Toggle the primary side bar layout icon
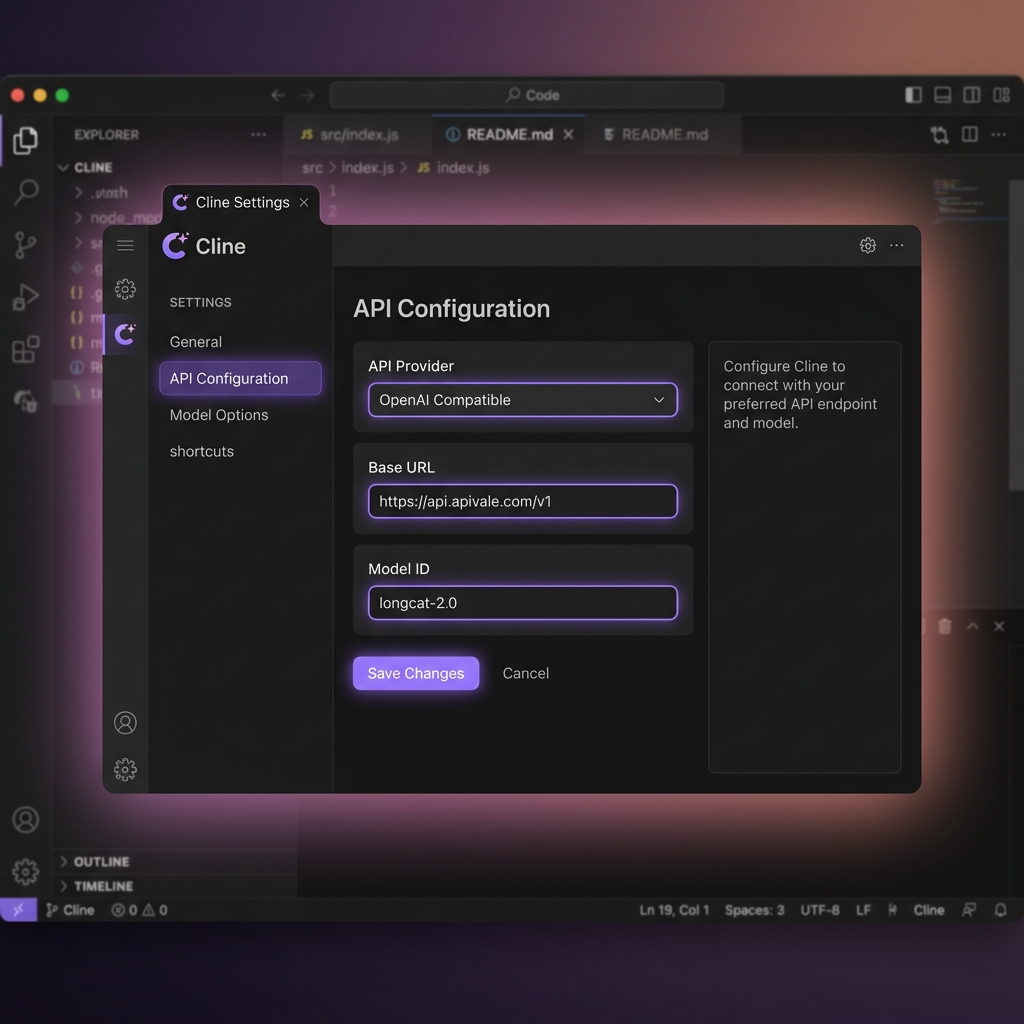Screen dimensions: 1024x1024 (914, 95)
